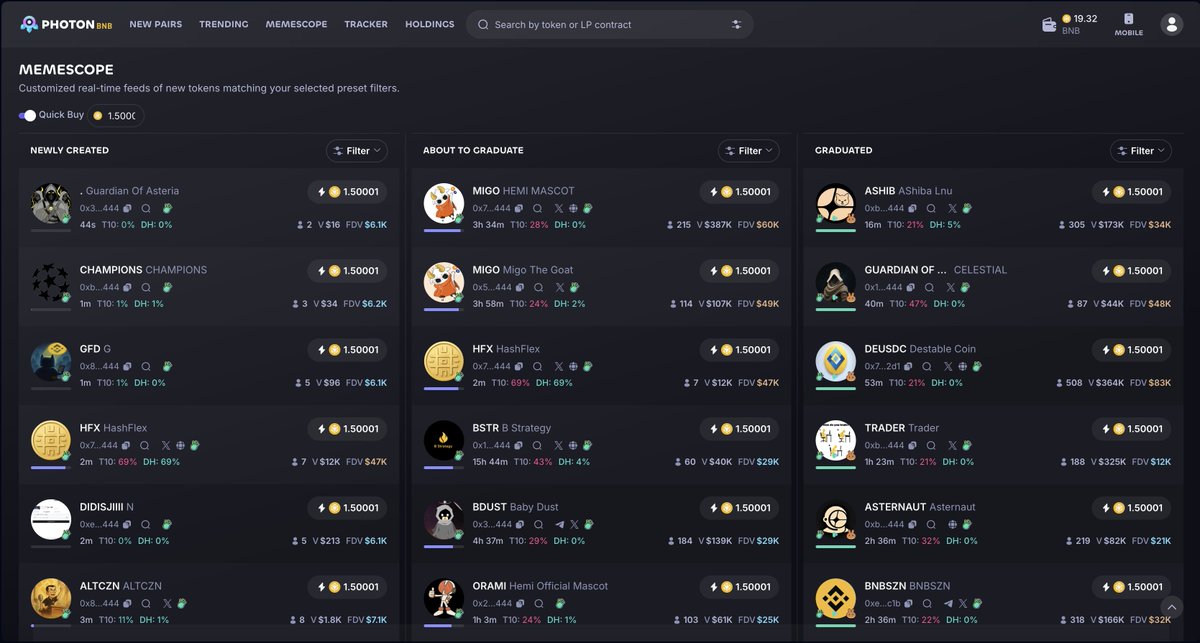Click the progress bar under ASHIB avatar

(835, 230)
